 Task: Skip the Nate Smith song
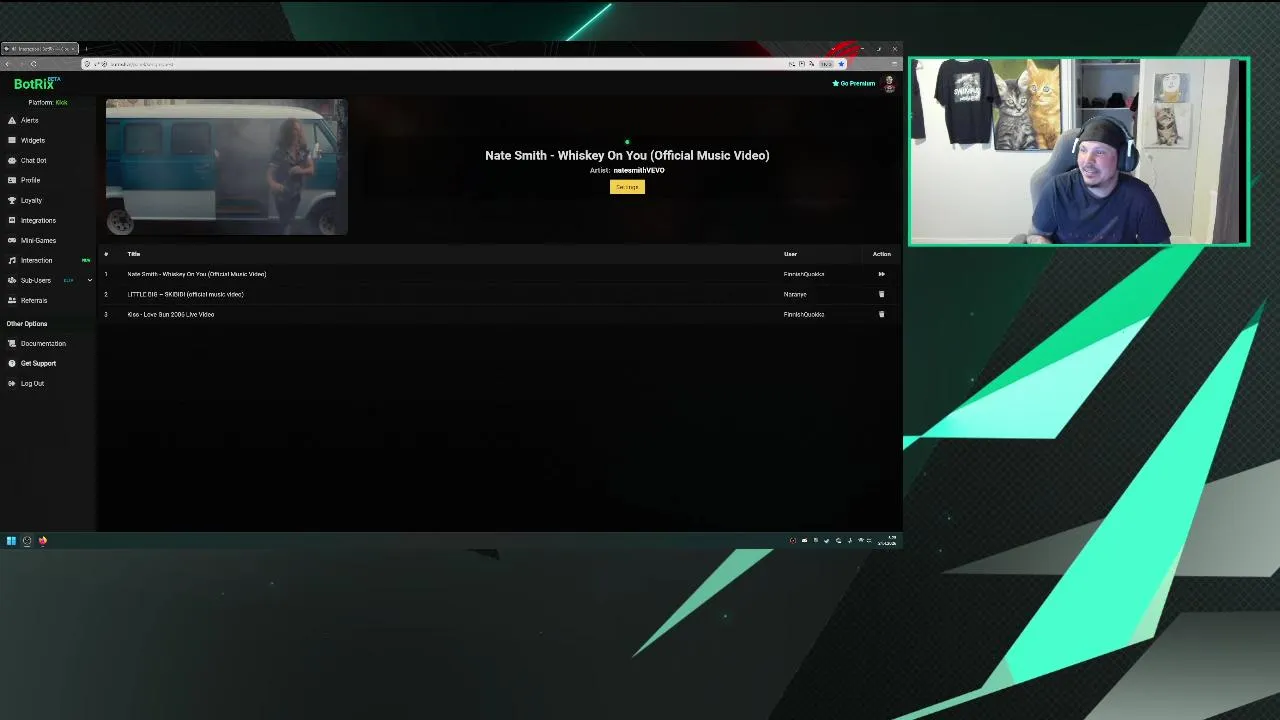[881, 274]
